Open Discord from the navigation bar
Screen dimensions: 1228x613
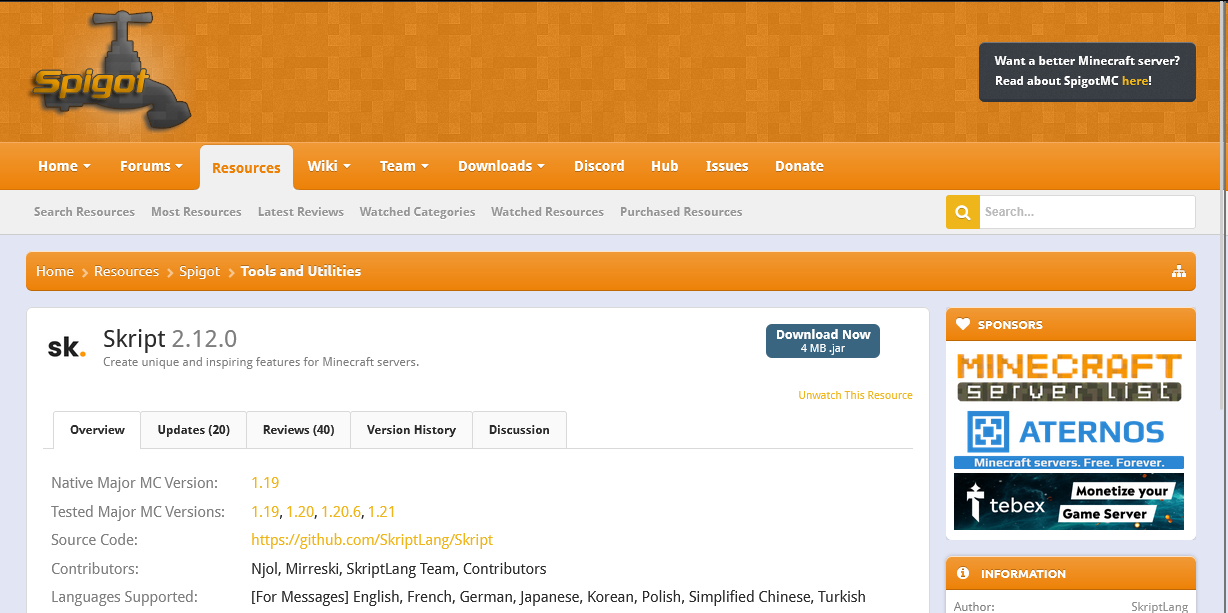599,166
